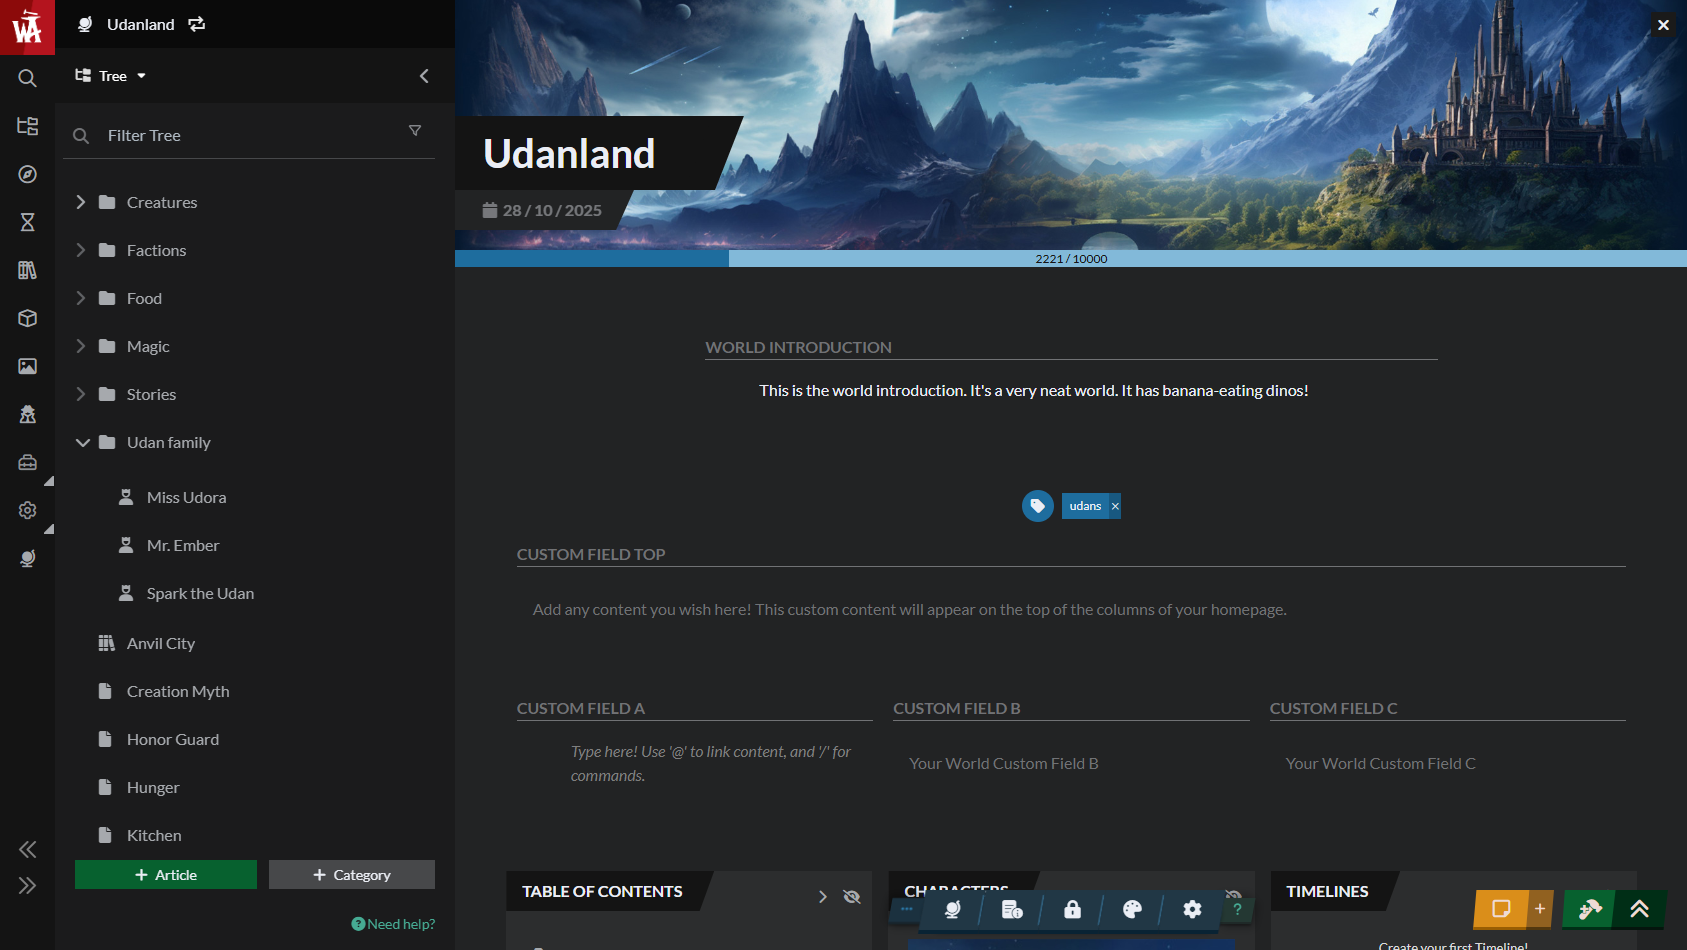The width and height of the screenshot is (1687, 950).
Task: Click the three dots toolbar handle
Action: (907, 909)
